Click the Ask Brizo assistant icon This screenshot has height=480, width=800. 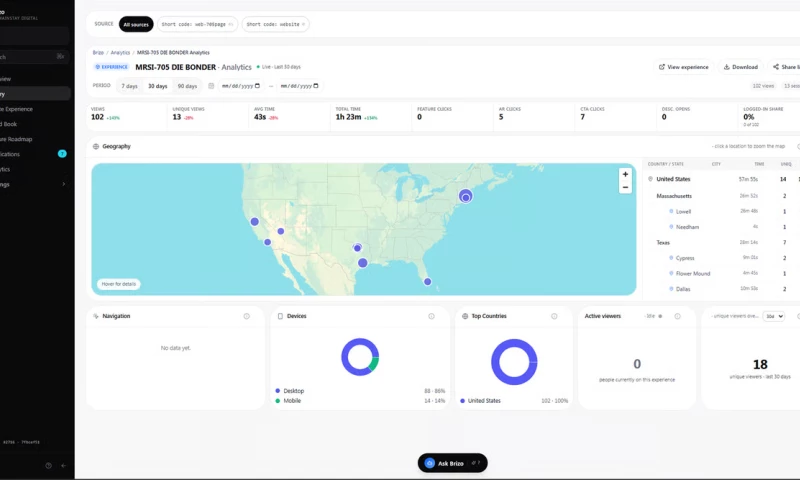(x=430, y=463)
